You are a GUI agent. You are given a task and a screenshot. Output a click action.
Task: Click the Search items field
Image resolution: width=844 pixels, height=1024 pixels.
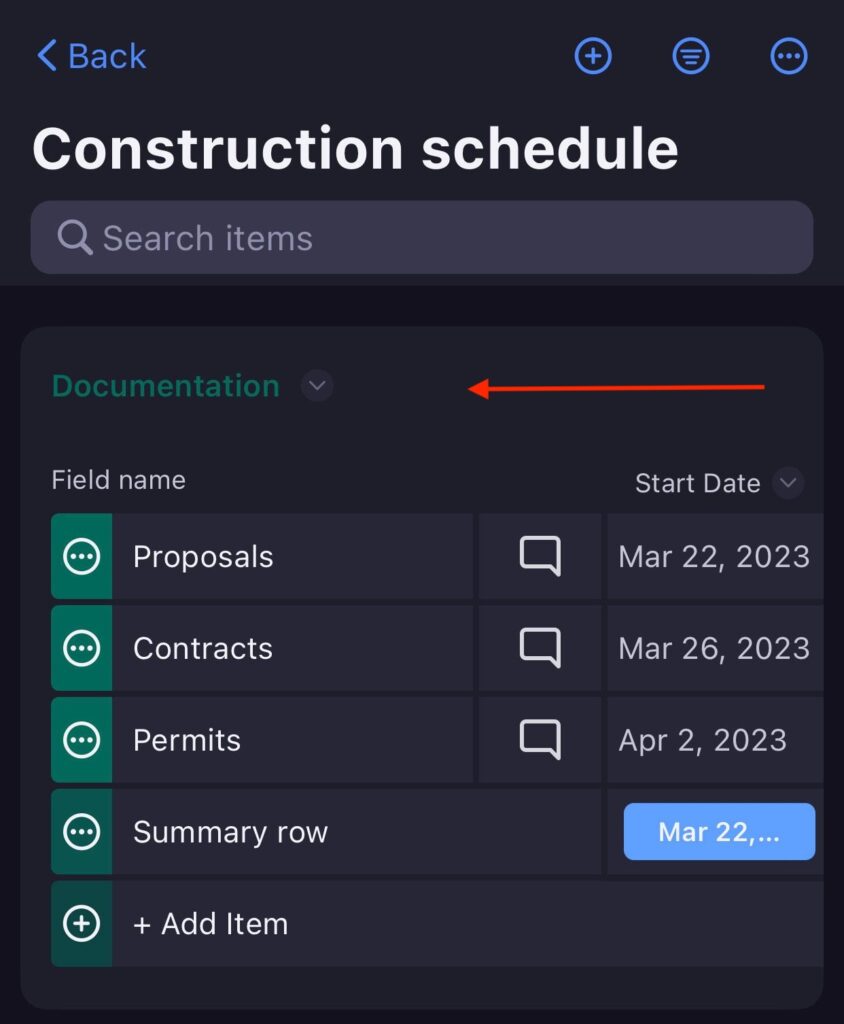click(x=422, y=238)
